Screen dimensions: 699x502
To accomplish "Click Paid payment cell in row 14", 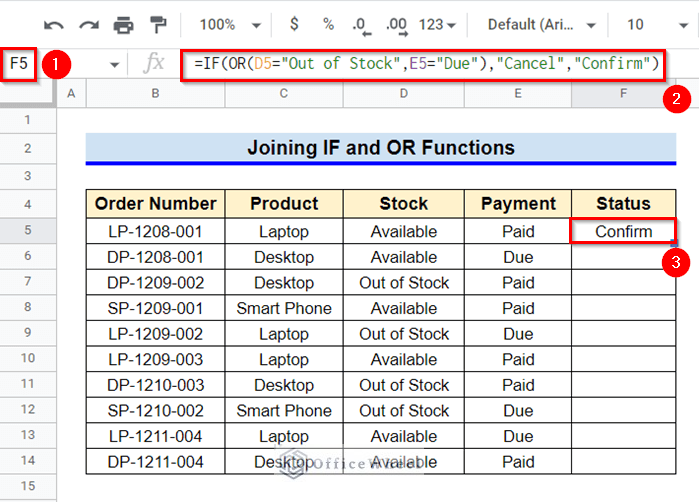I will (518, 462).
